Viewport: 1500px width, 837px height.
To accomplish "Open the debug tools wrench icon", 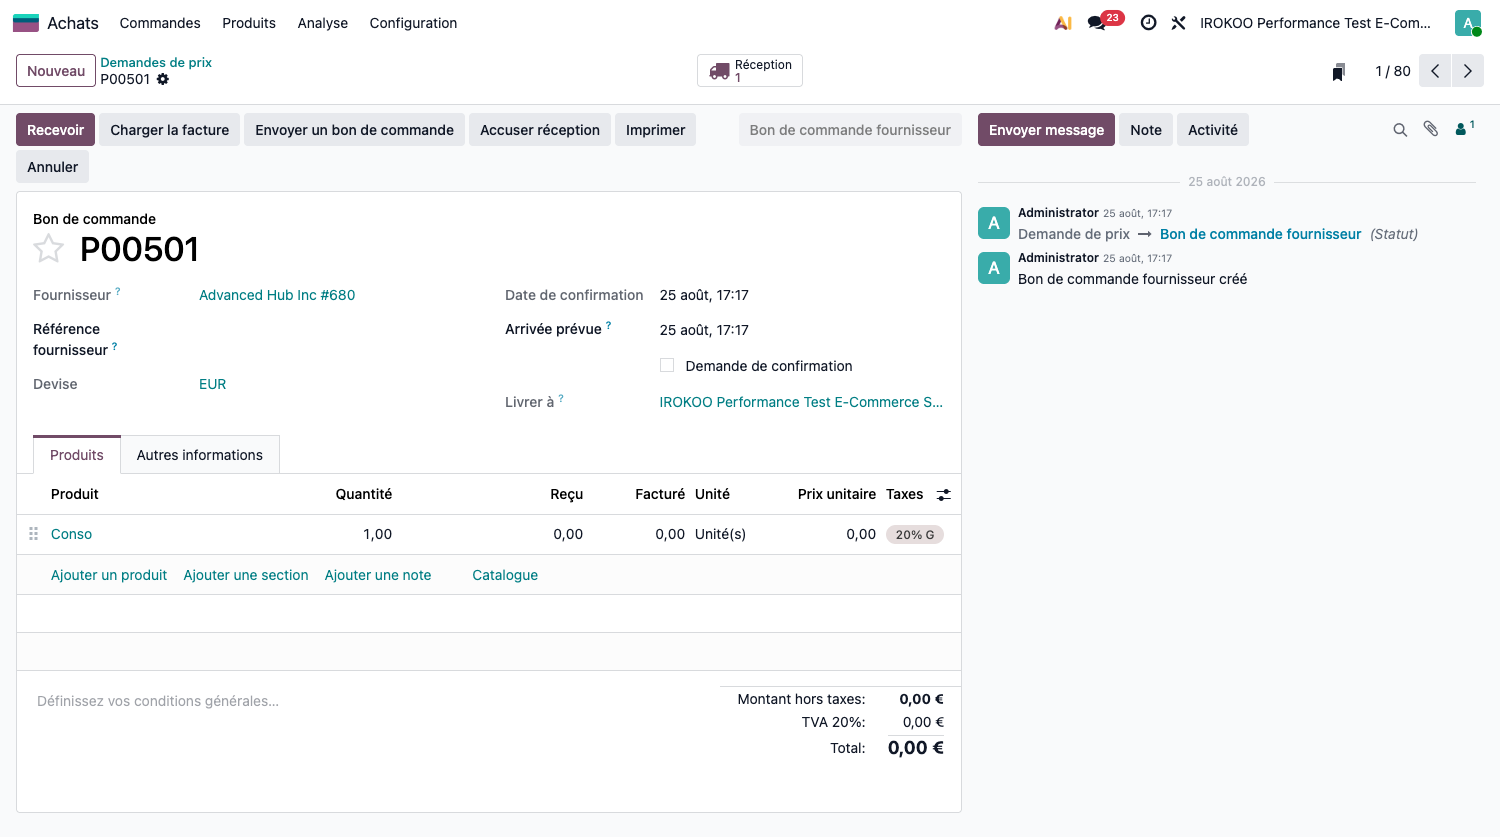I will (x=1178, y=23).
